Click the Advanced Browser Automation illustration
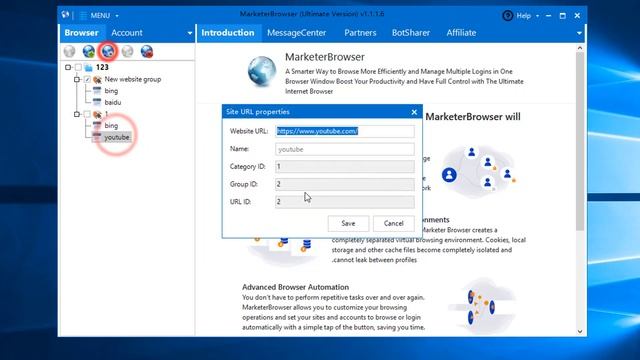 (x=482, y=306)
